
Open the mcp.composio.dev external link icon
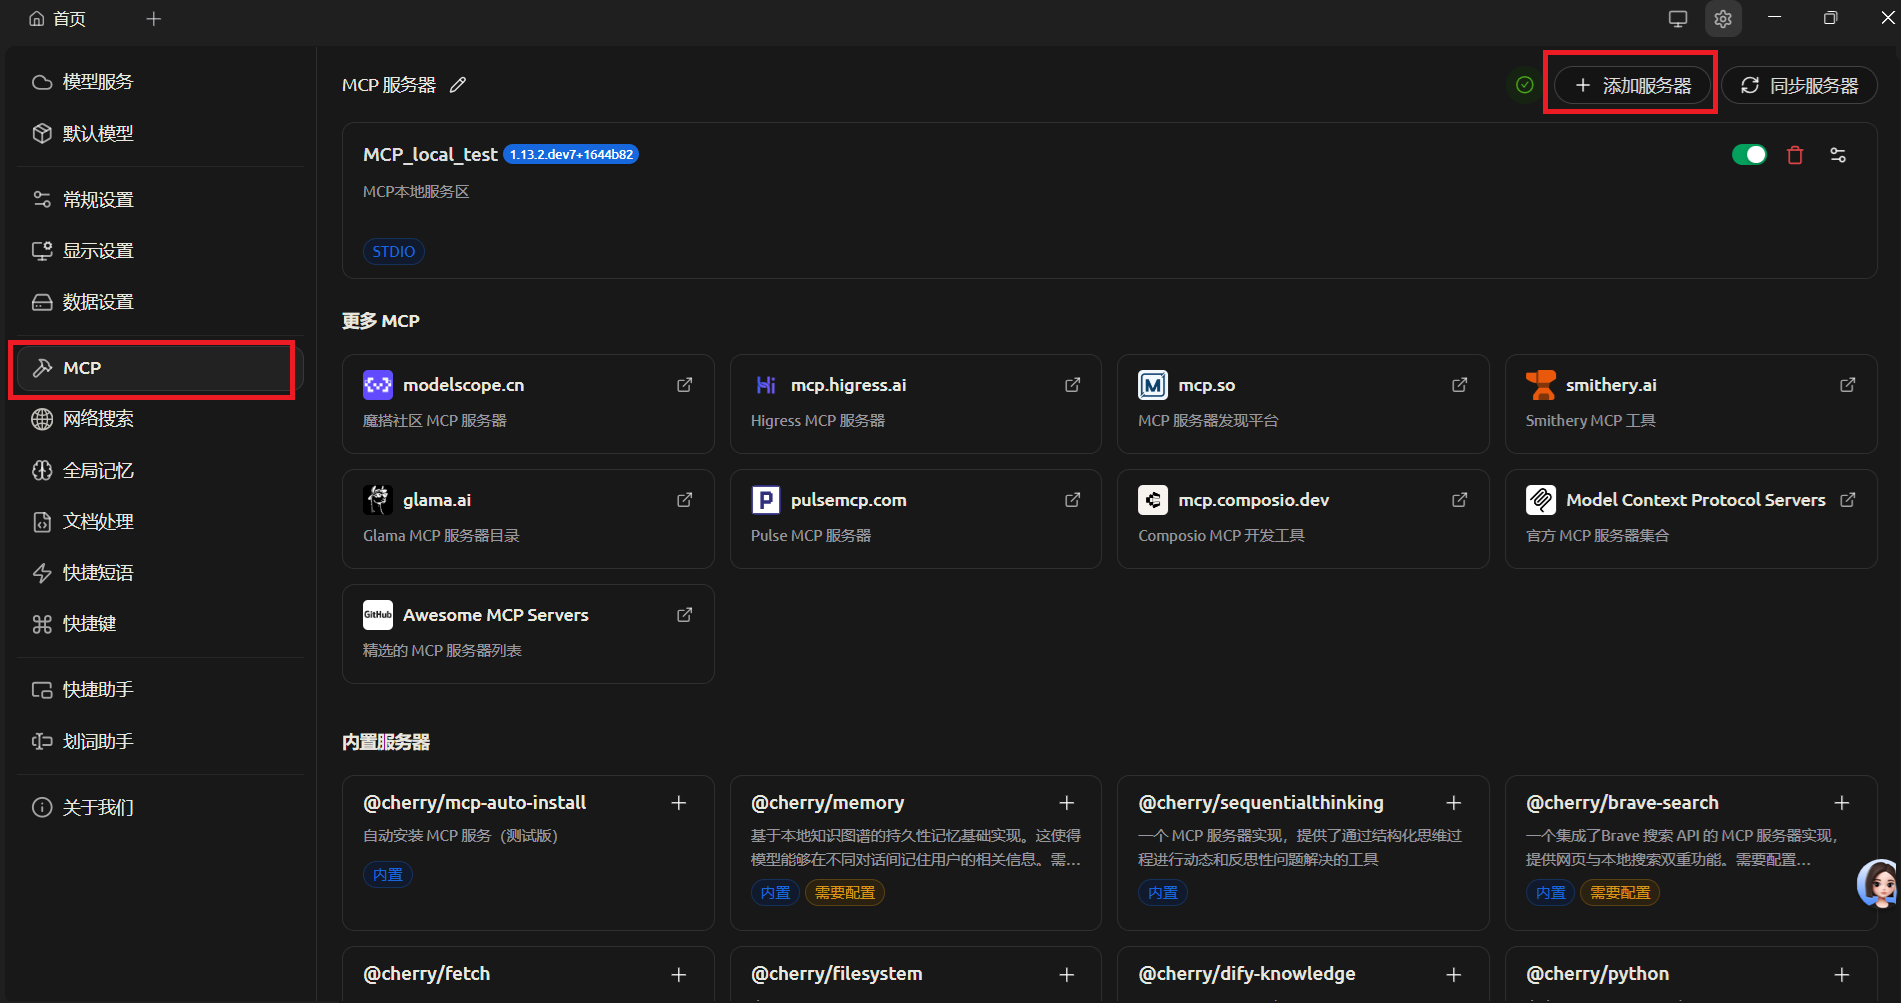point(1460,500)
